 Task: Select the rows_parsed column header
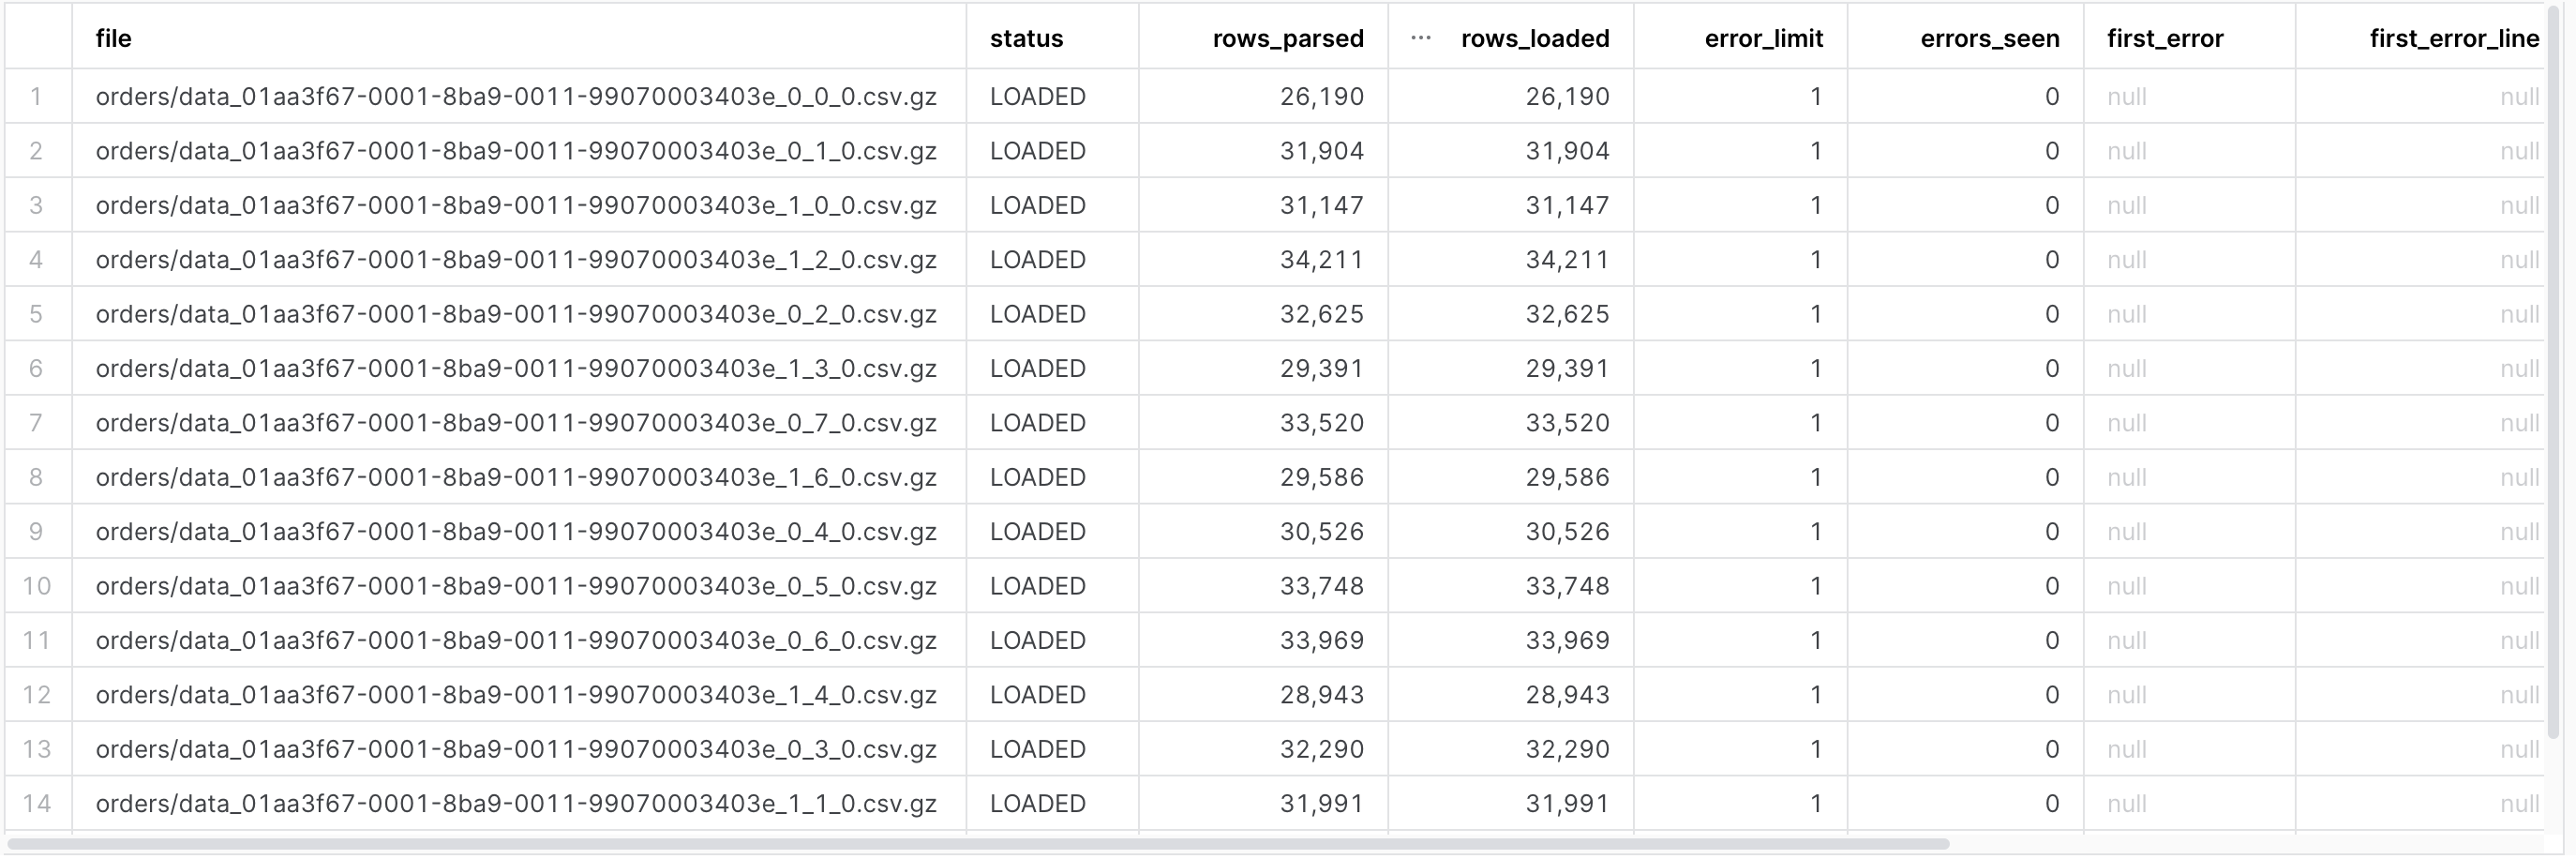[1287, 38]
